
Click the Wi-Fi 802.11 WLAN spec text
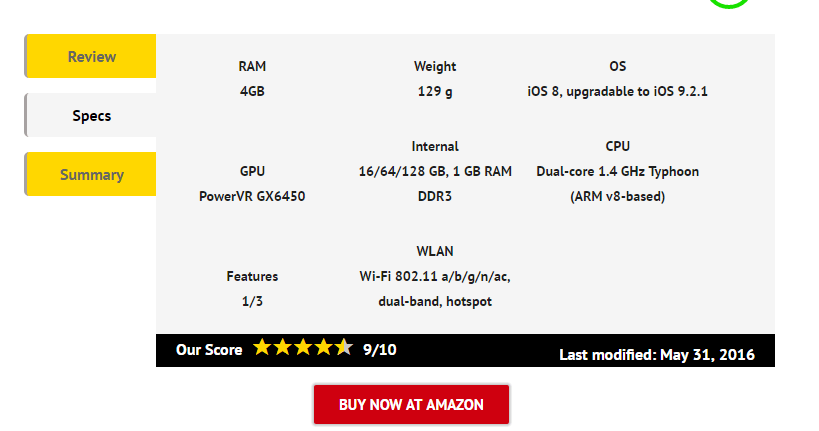click(x=435, y=276)
